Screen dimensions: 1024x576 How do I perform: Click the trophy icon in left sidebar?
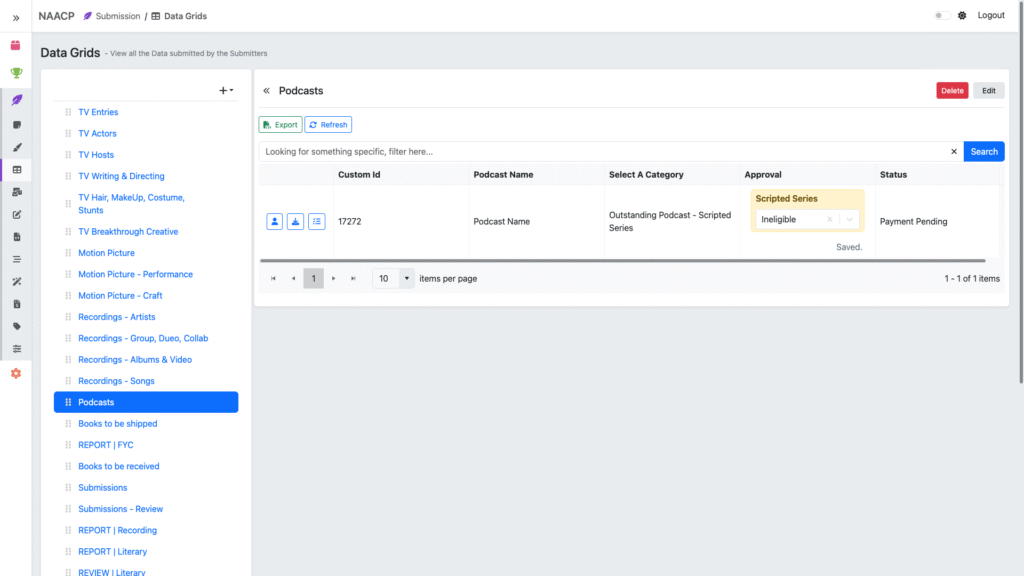tap(16, 73)
